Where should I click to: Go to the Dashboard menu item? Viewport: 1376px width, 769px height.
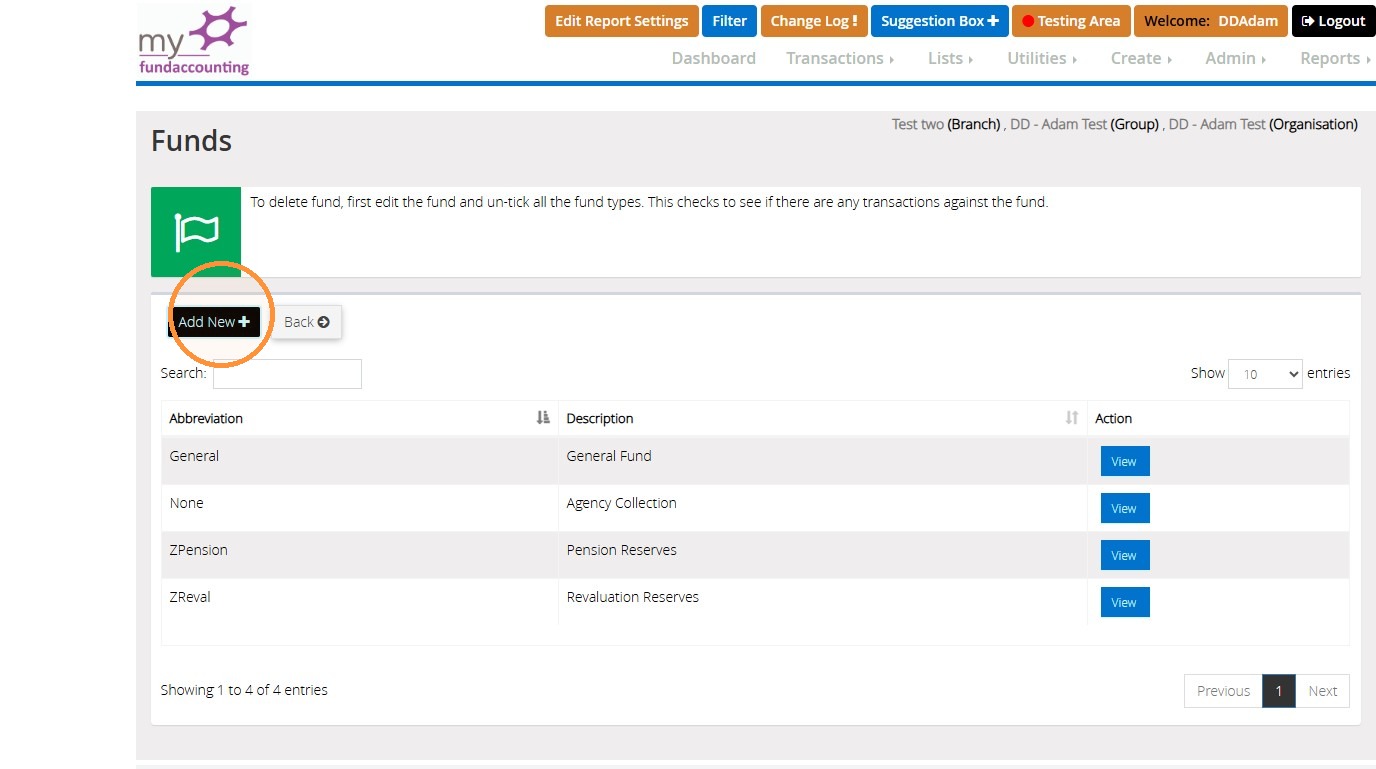713,58
